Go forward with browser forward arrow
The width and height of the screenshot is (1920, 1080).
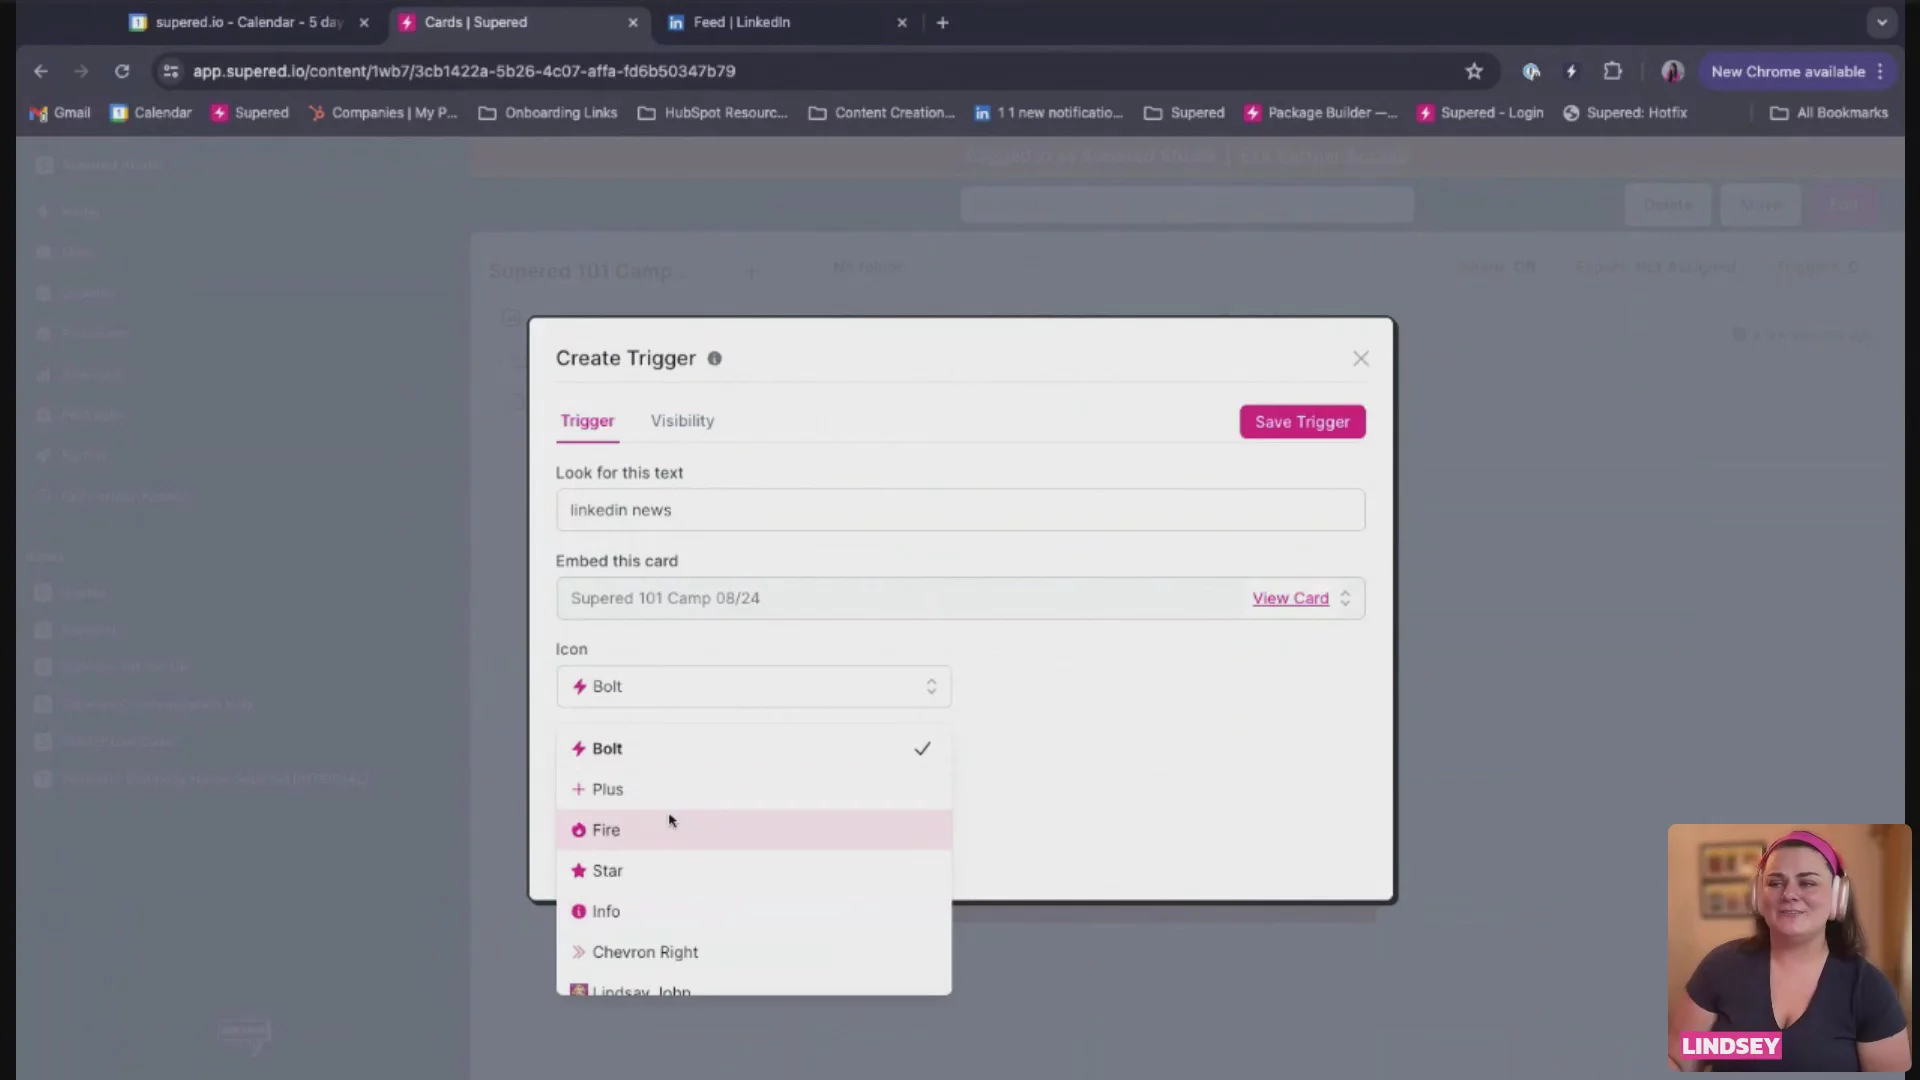click(81, 71)
